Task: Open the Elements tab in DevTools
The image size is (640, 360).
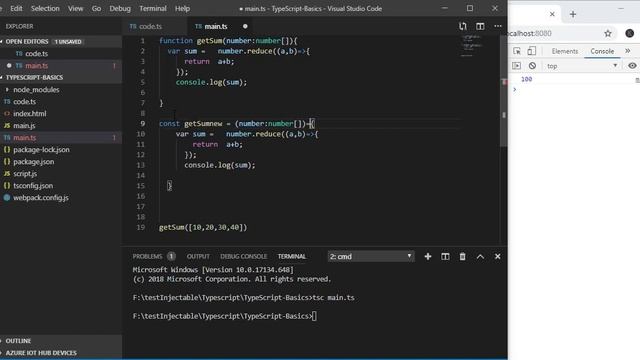Action: 565,51
